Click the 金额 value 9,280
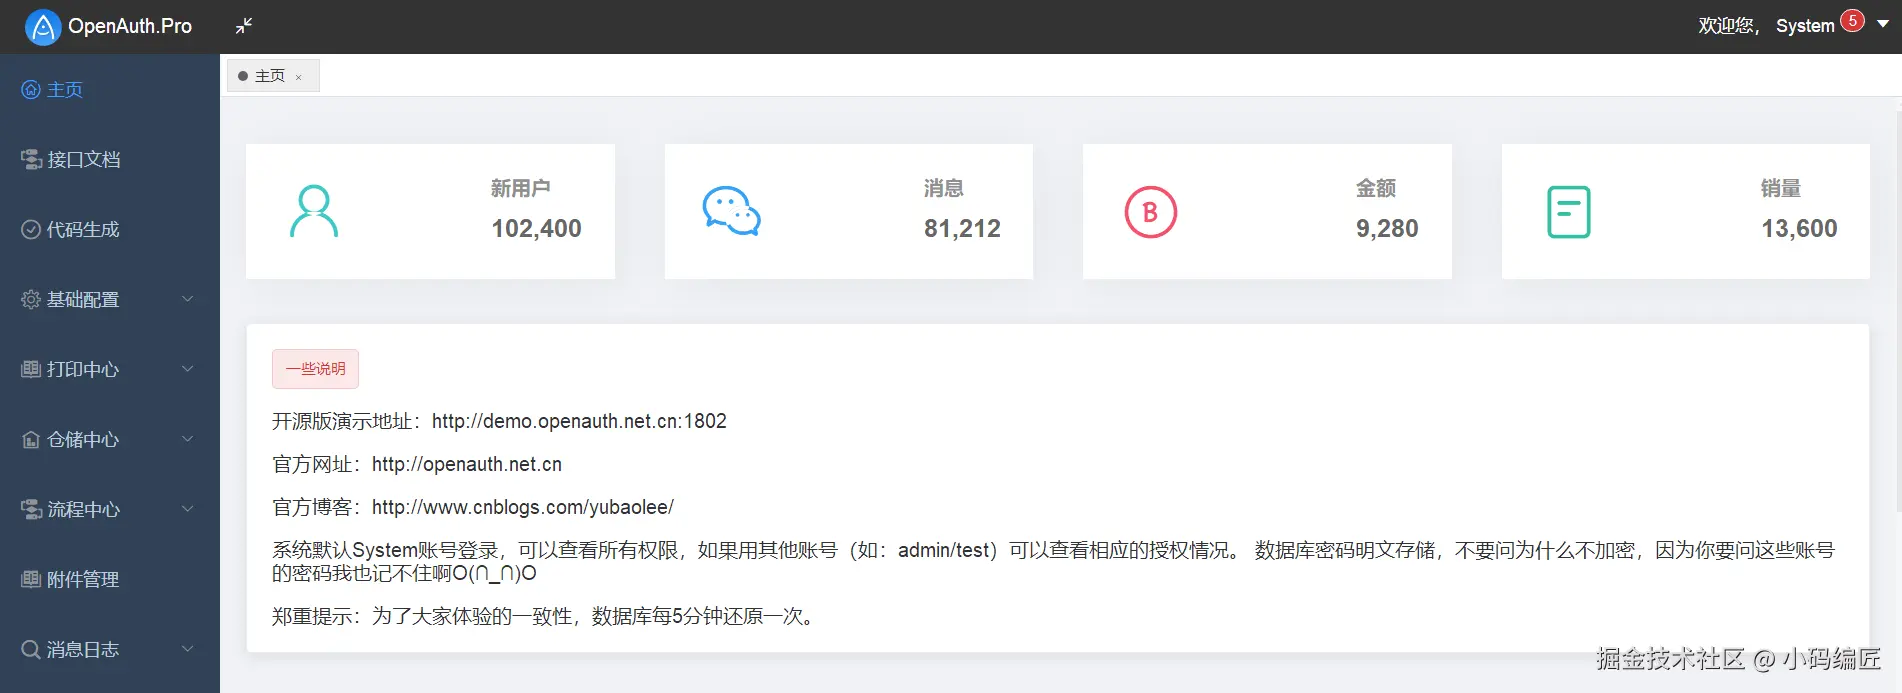1902x693 pixels. pos(1387,229)
